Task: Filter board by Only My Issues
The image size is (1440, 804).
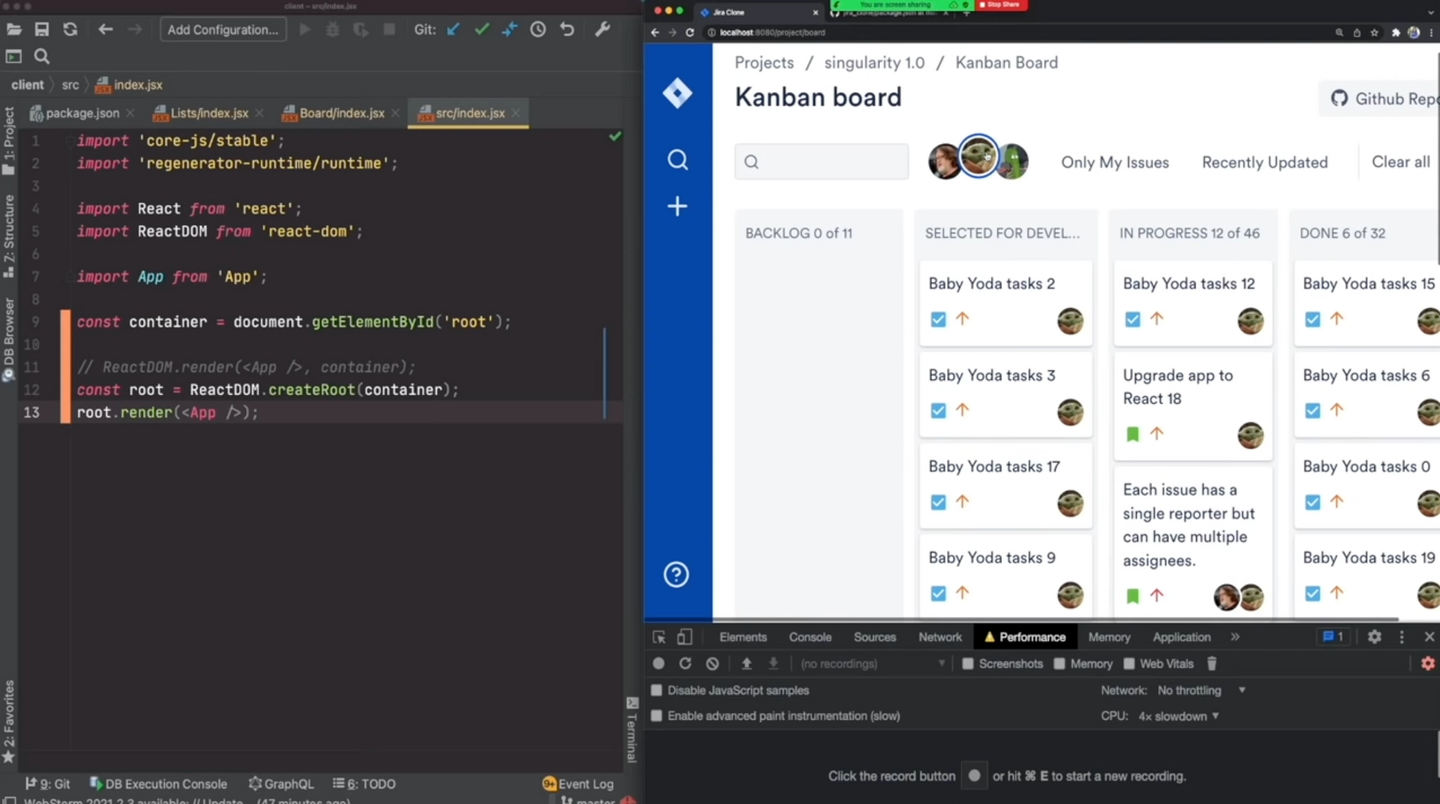Action: coord(1115,162)
